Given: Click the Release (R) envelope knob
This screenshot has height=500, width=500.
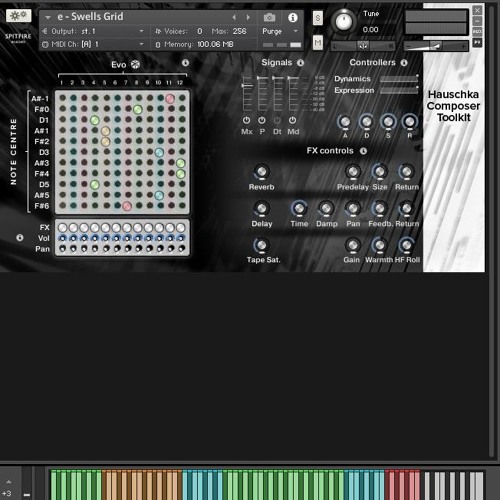Looking at the screenshot, I should 410,122.
